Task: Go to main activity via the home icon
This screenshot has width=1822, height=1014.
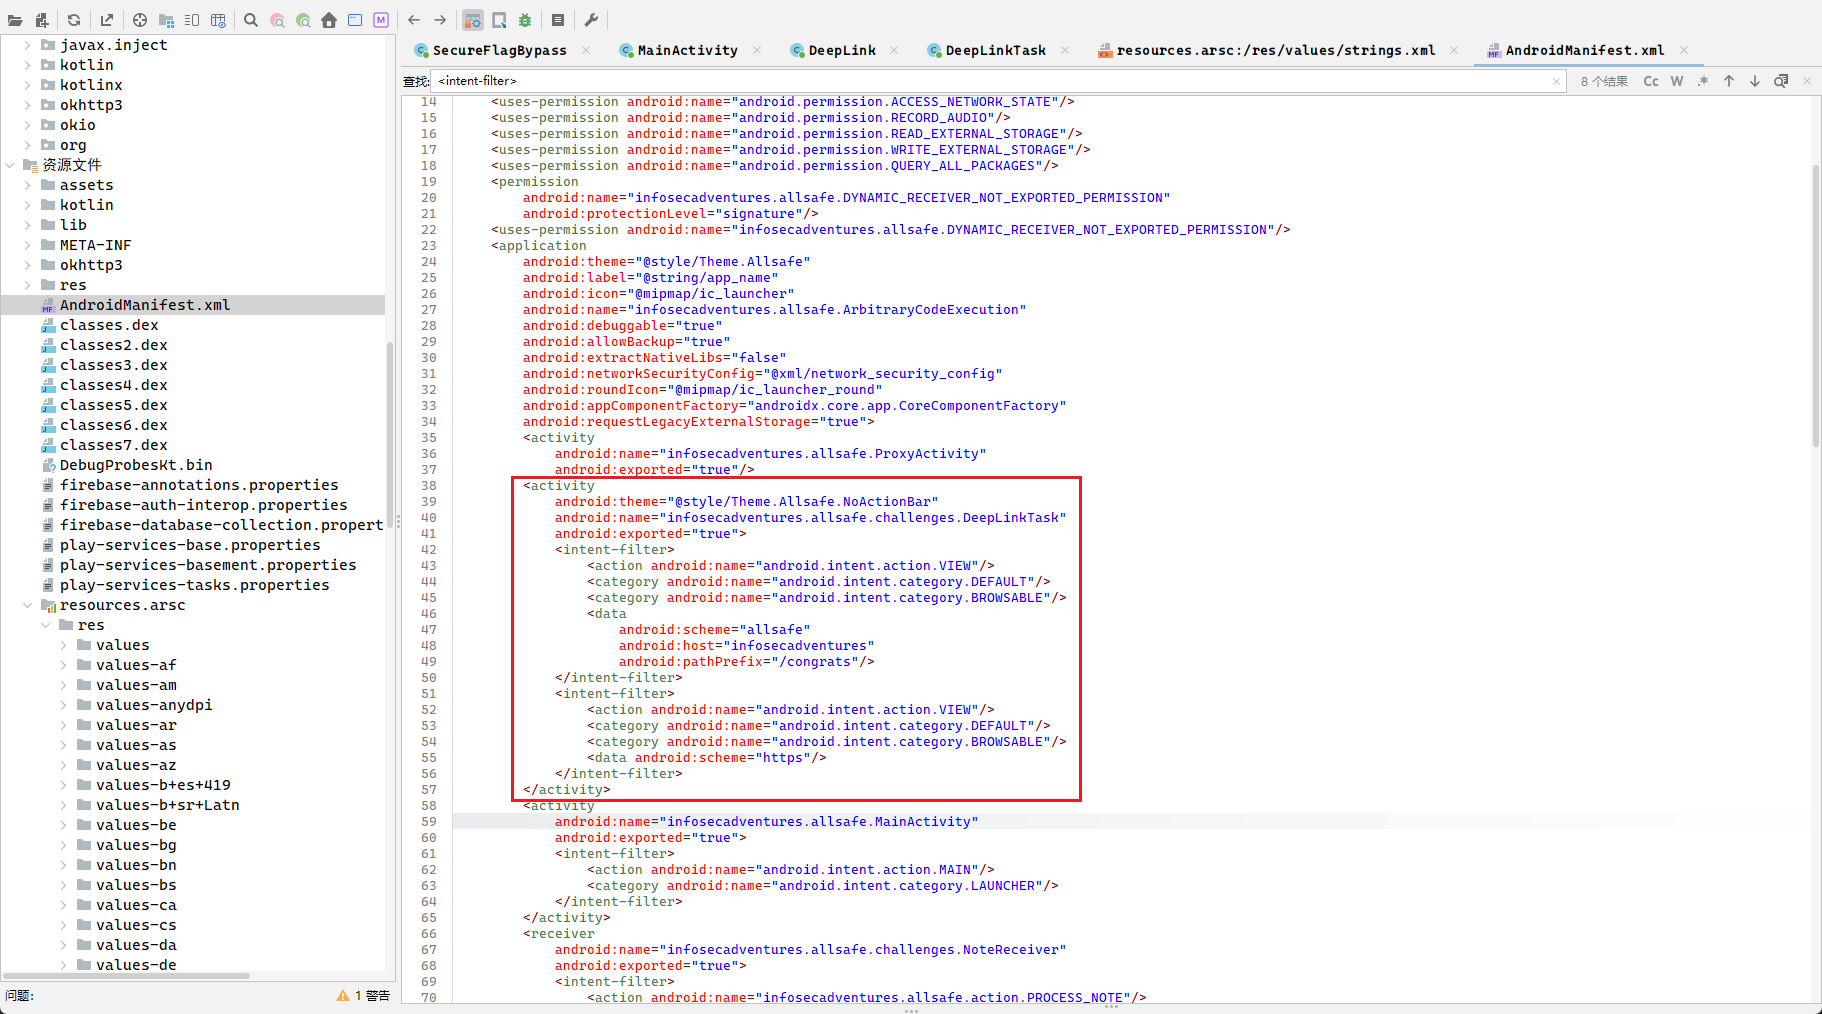Action: (329, 20)
